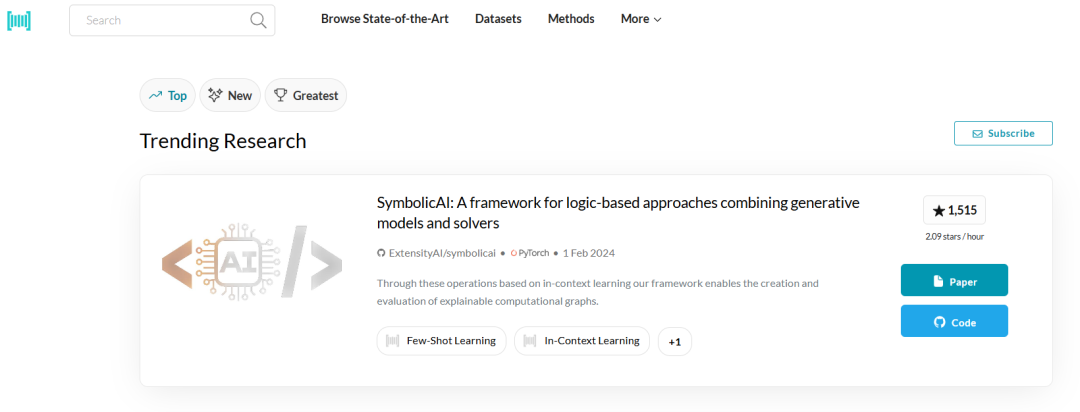This screenshot has height=412, width=1080.
Task: Switch to the New filter
Action: (x=230, y=95)
